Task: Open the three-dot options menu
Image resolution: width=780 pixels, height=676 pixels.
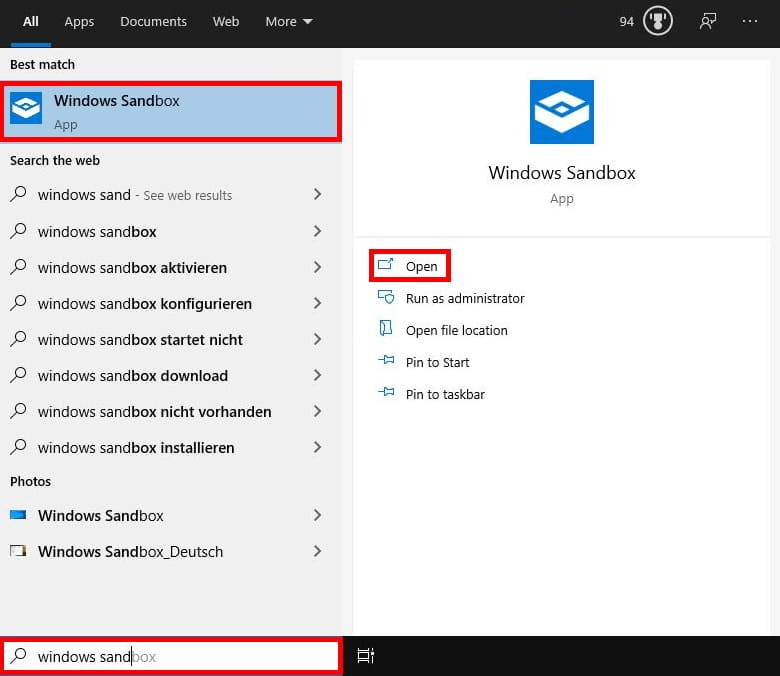Action: point(750,21)
